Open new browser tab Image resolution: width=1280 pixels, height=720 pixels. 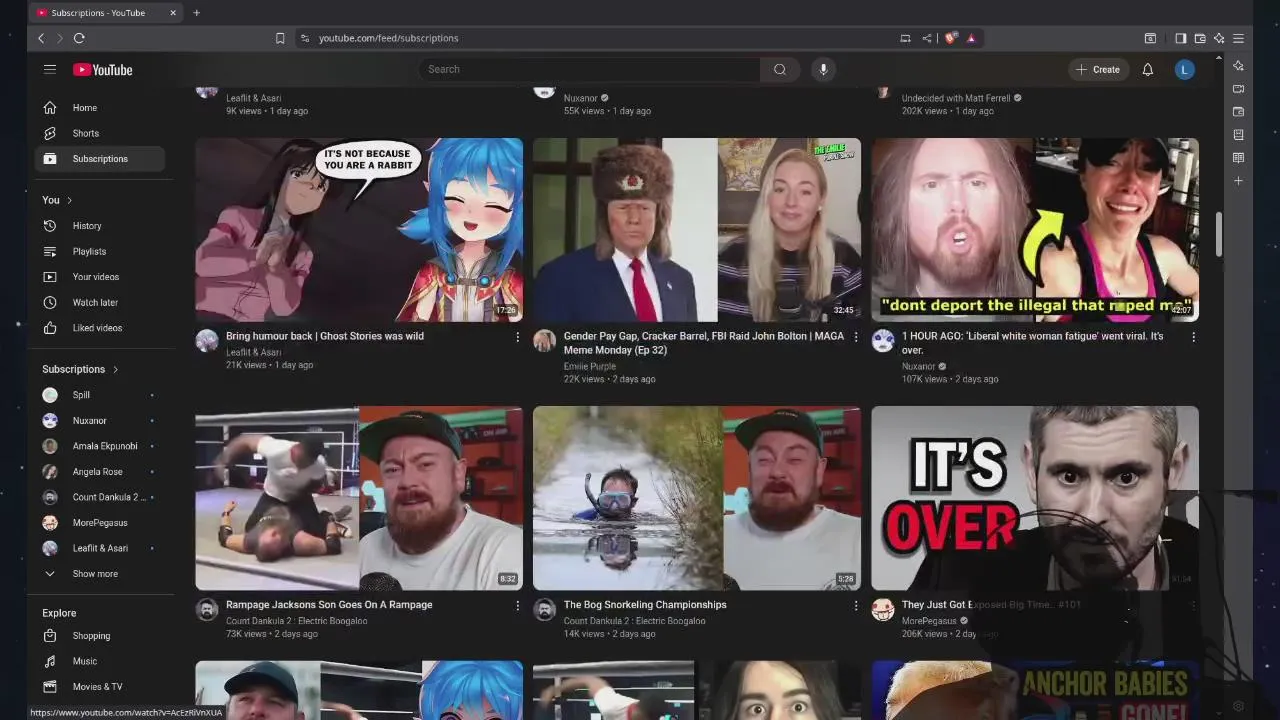pyautogui.click(x=196, y=13)
